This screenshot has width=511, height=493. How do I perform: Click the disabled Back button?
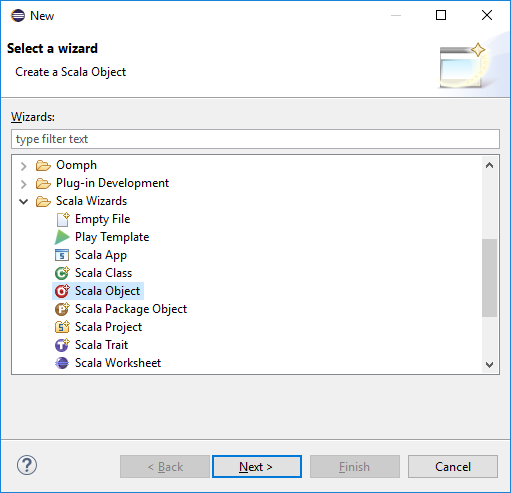pyautogui.click(x=165, y=467)
